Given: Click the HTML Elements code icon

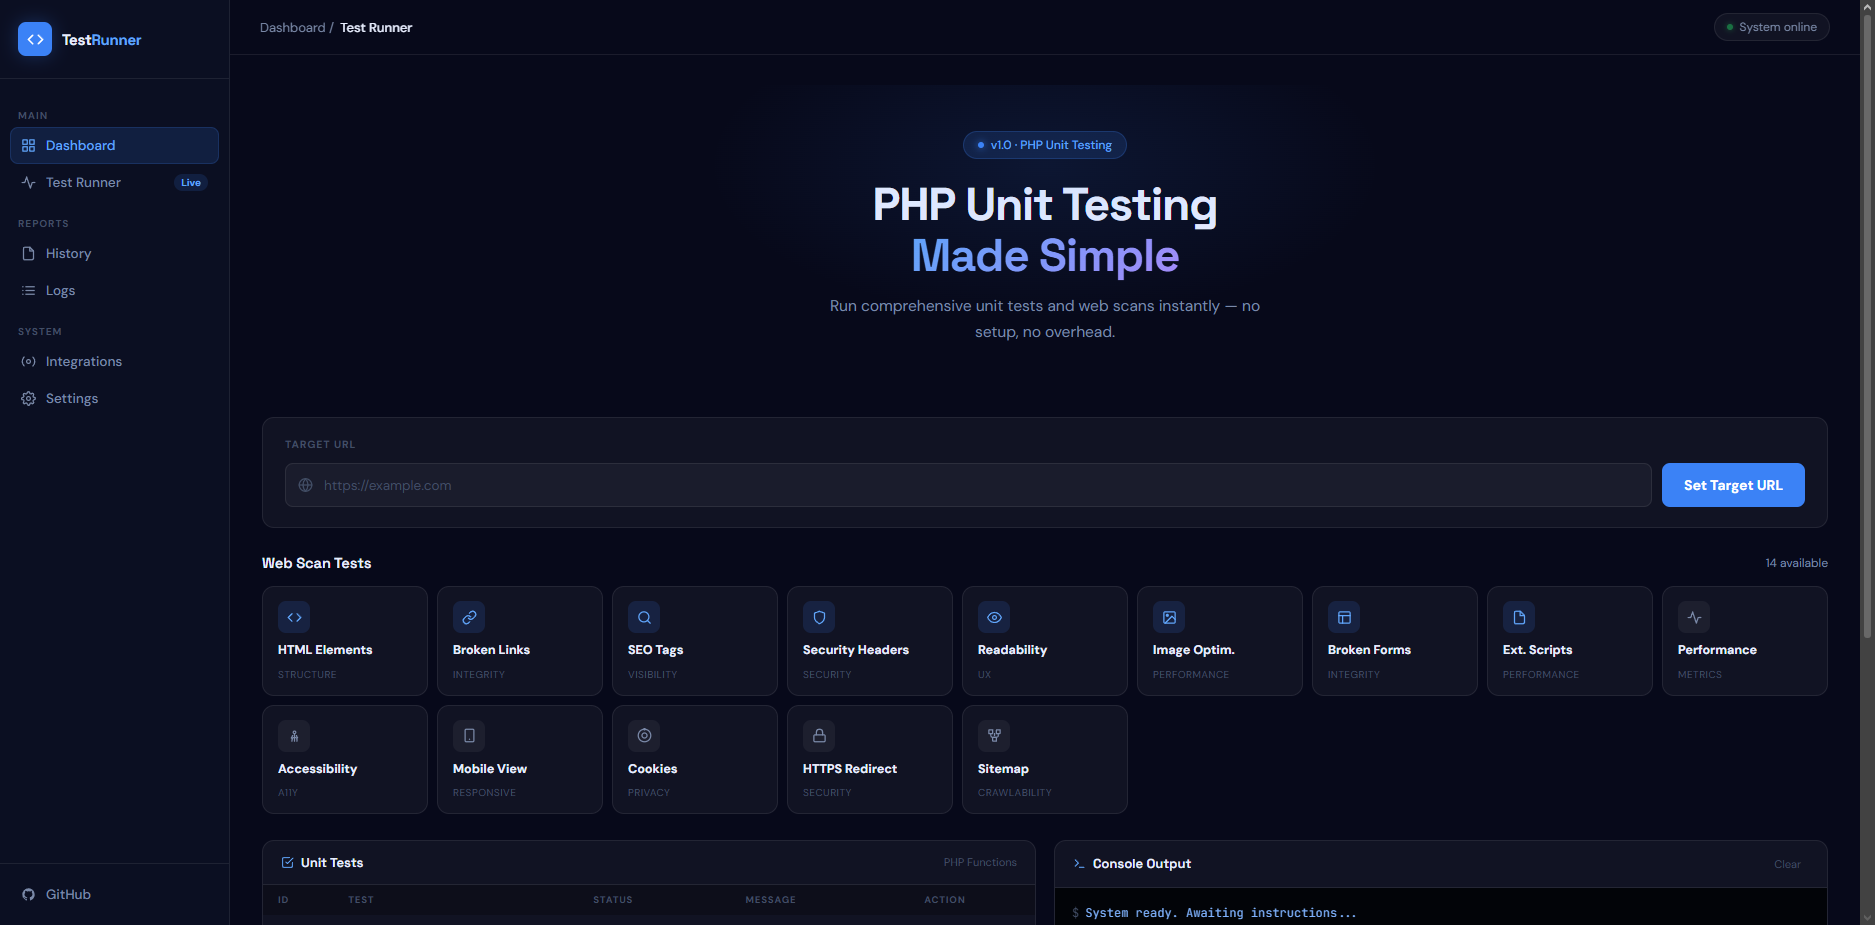Looking at the screenshot, I should click(x=294, y=617).
